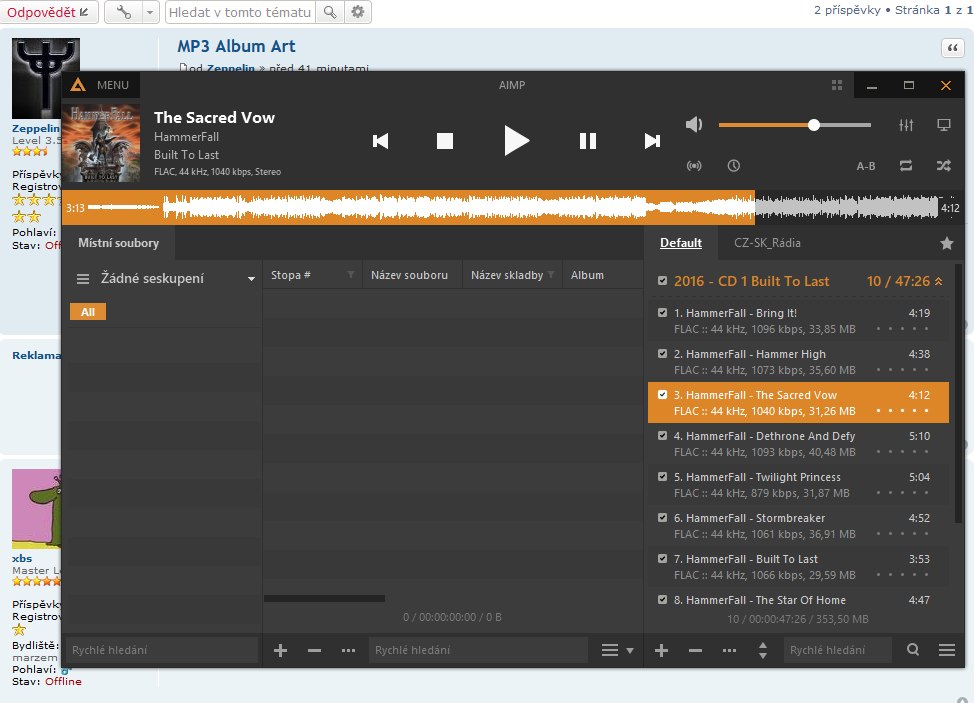Uncheck track 4 Dethrone And Defy
This screenshot has height=703, width=974.
[662, 436]
